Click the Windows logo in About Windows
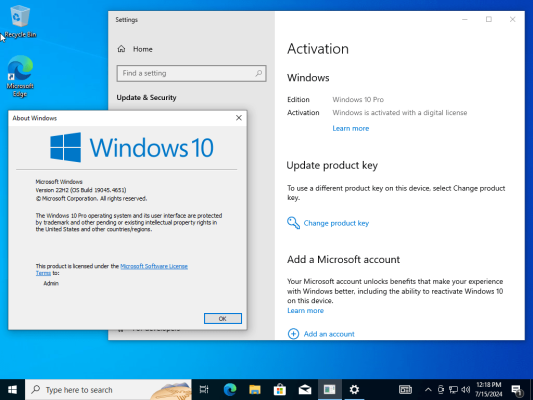533x400 pixels. point(66,147)
